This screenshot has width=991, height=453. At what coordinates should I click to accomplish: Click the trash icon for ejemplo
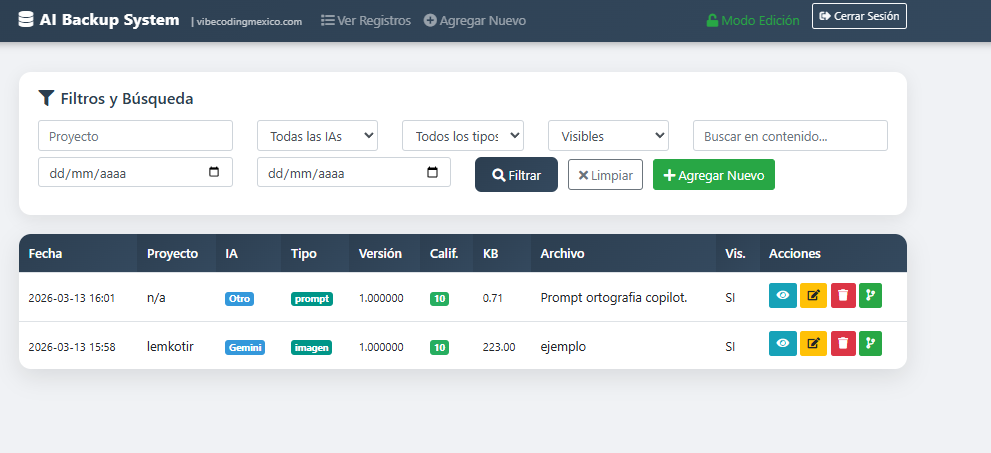coord(842,344)
